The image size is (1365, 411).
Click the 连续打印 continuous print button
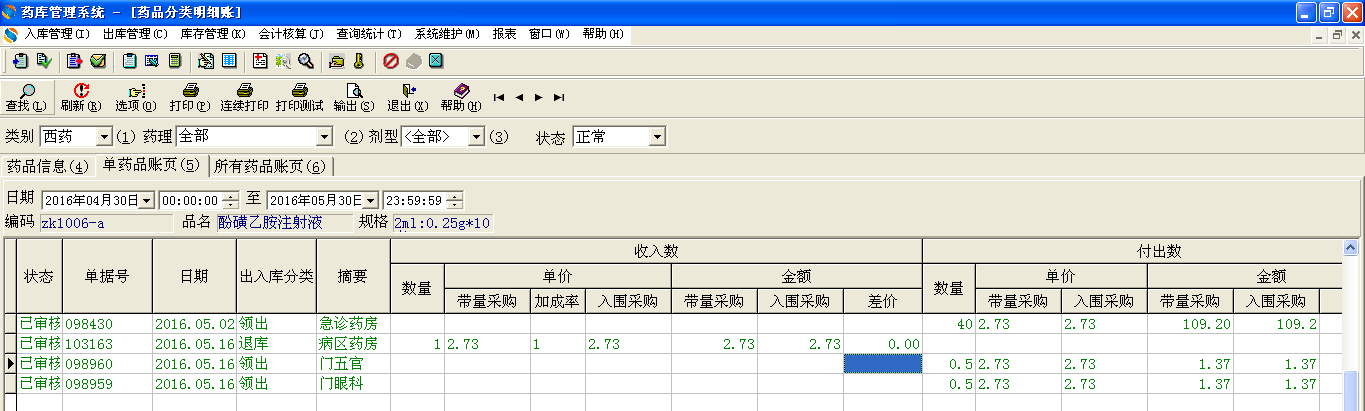pyautogui.click(x=244, y=97)
